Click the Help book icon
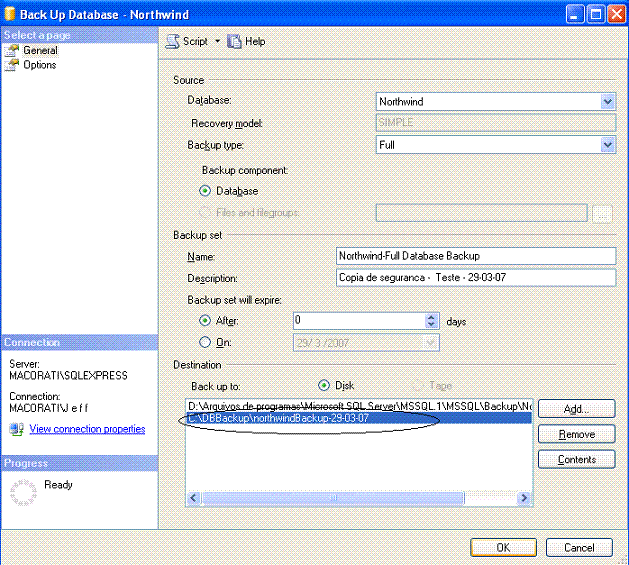Image resolution: width=629 pixels, height=565 pixels. click(x=234, y=41)
